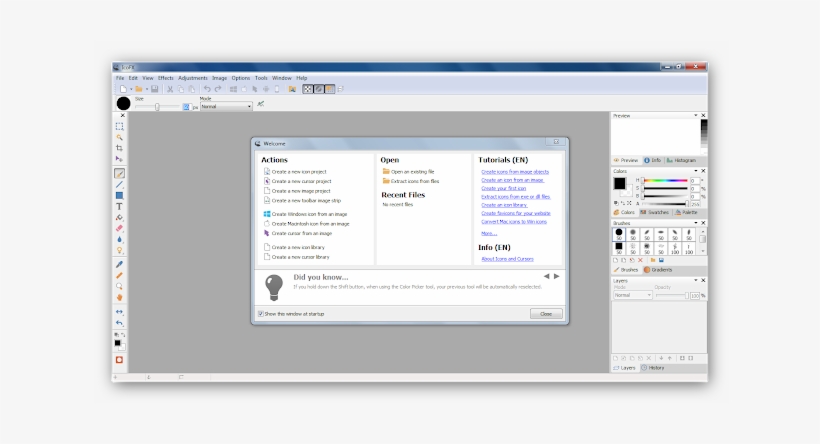Open the dropdown arrow beside the New file icon
Screen dimensions: 820x444
129,89
